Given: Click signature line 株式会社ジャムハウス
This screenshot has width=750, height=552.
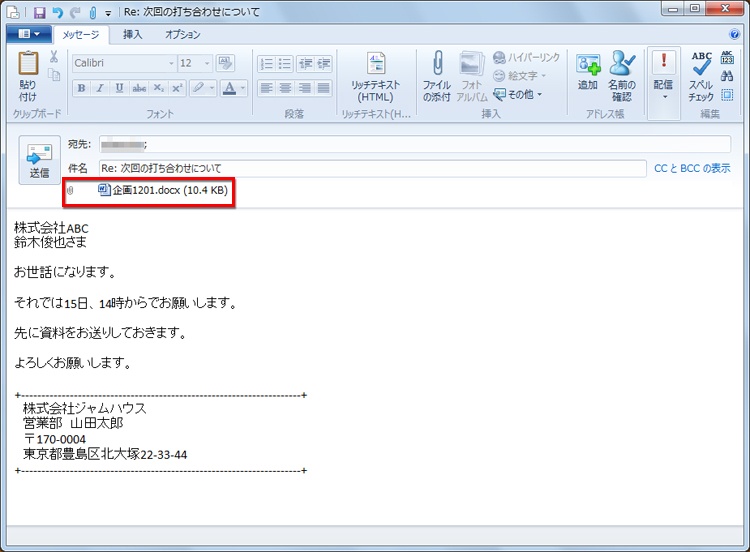Looking at the screenshot, I should pos(85,408).
